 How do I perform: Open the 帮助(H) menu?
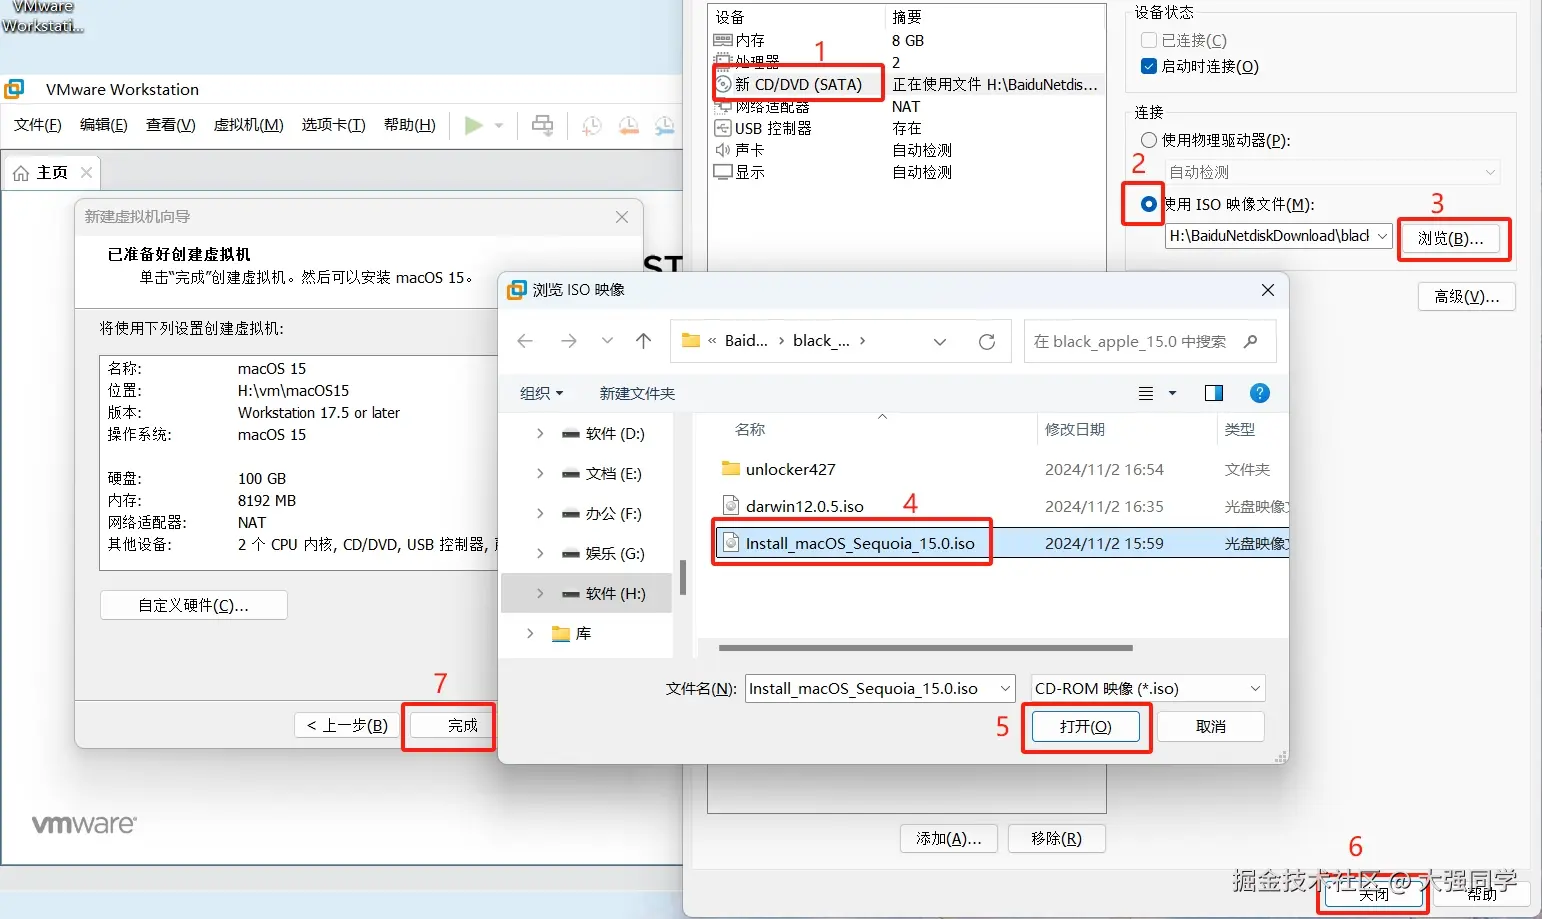pos(410,125)
